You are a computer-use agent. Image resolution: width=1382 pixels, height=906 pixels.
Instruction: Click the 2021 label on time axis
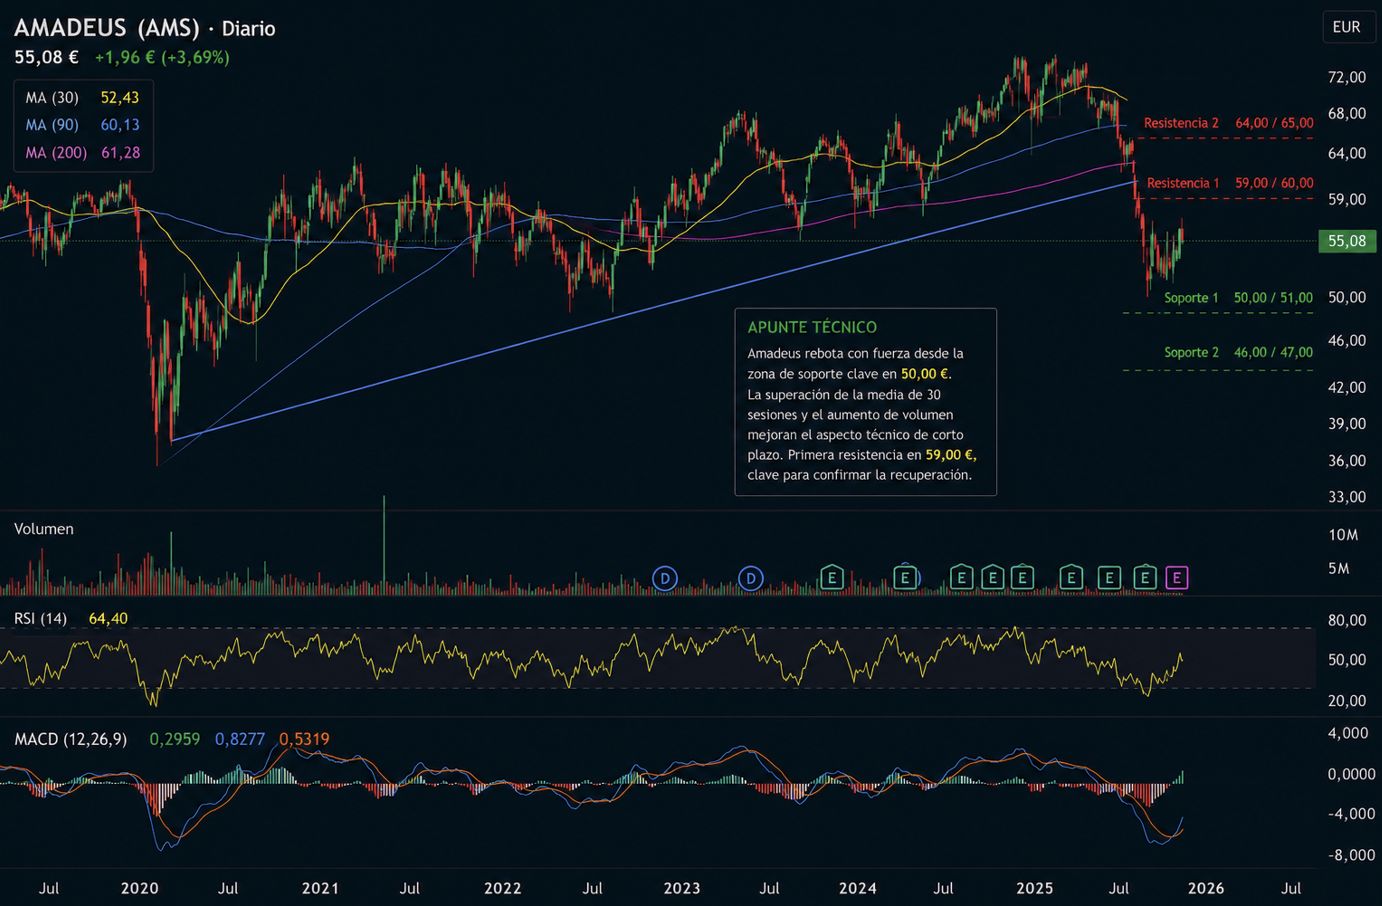pos(320,888)
